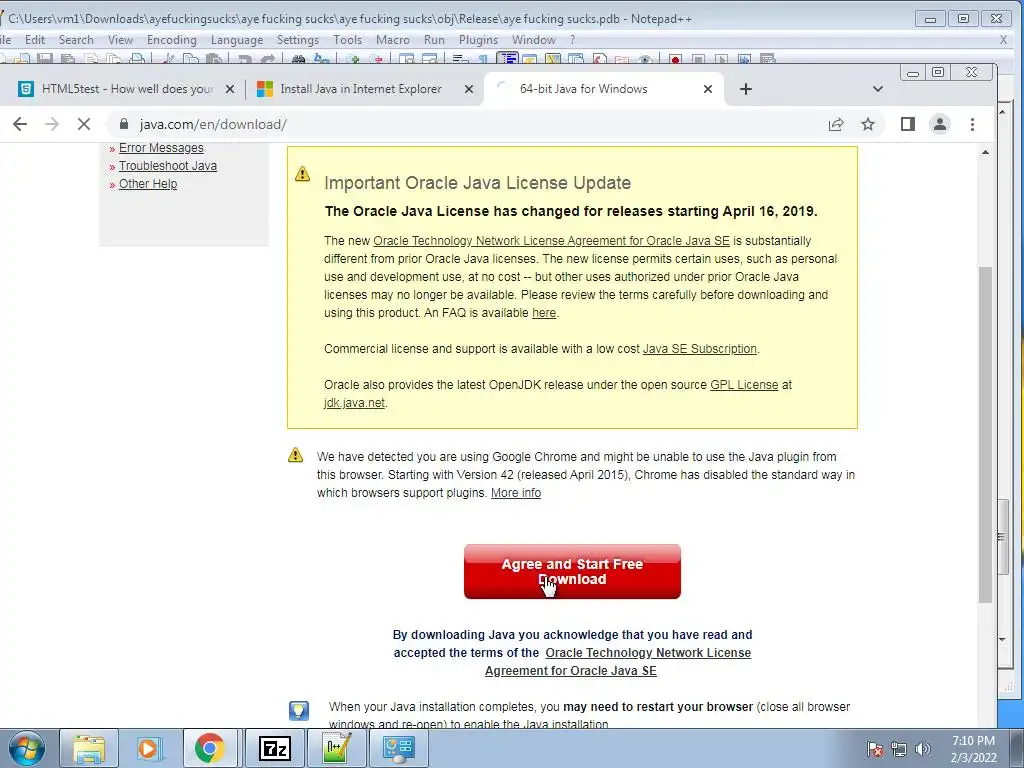Open the Control Panel taskbar icon
The image size is (1024, 768).
[x=399, y=748]
